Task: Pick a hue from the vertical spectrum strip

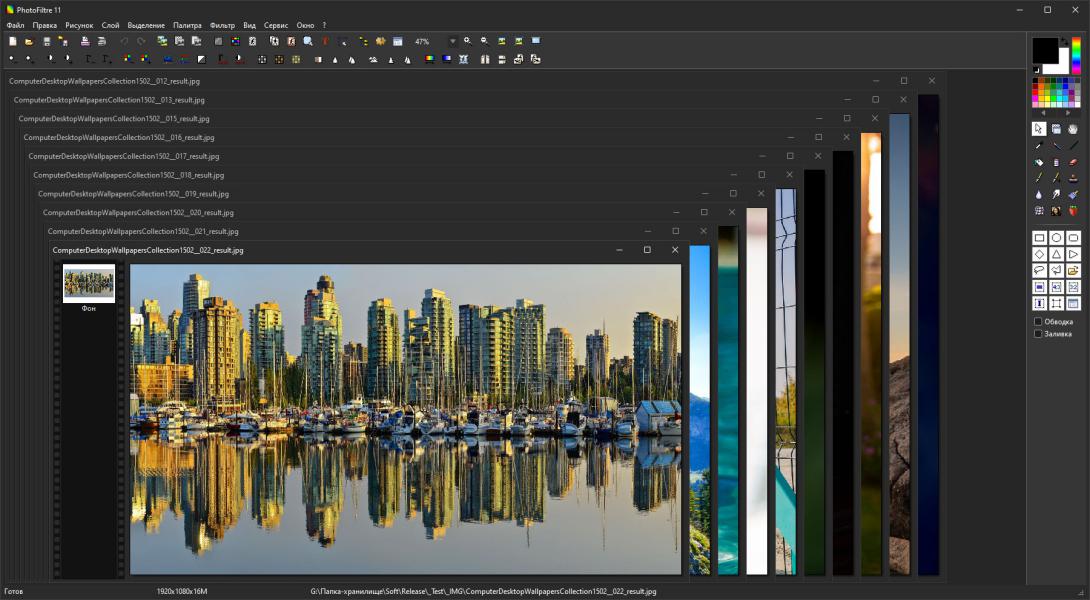Action: (x=1076, y=56)
